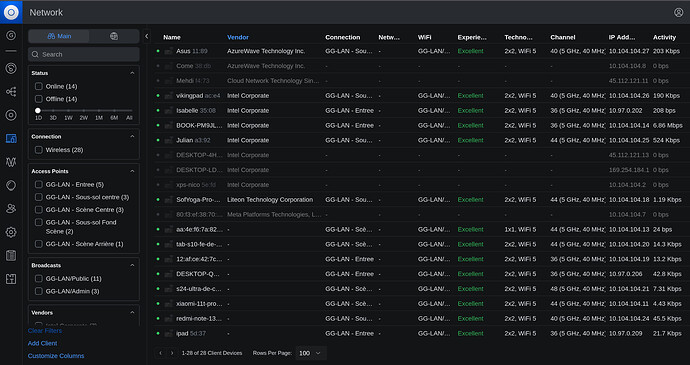Image resolution: width=690 pixels, height=365 pixels.
Task: Collapse the filter side panel arrow
Action: 147,37
